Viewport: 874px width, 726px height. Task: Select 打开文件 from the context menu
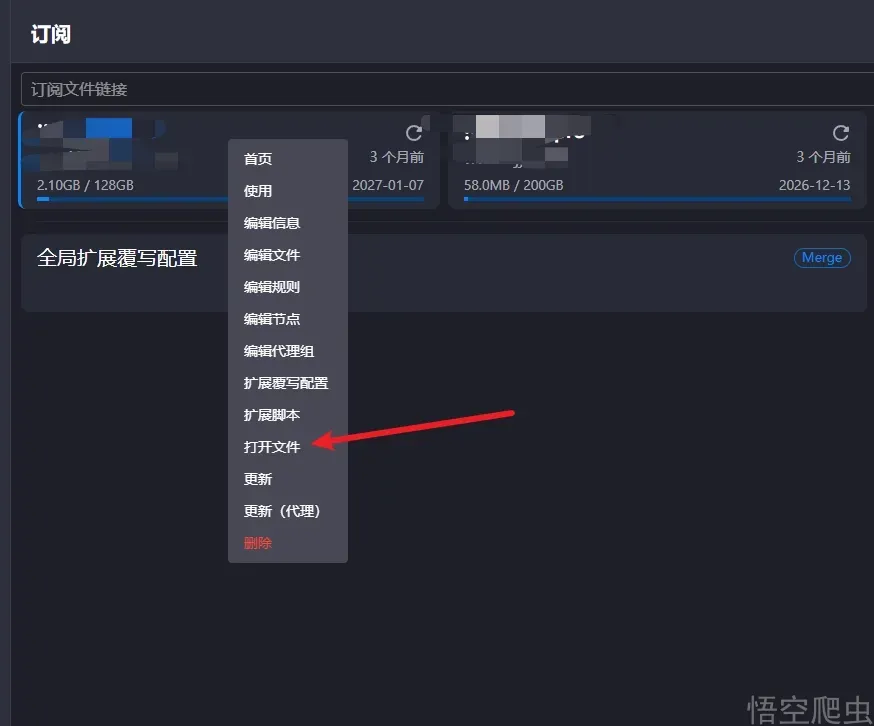click(x=272, y=447)
